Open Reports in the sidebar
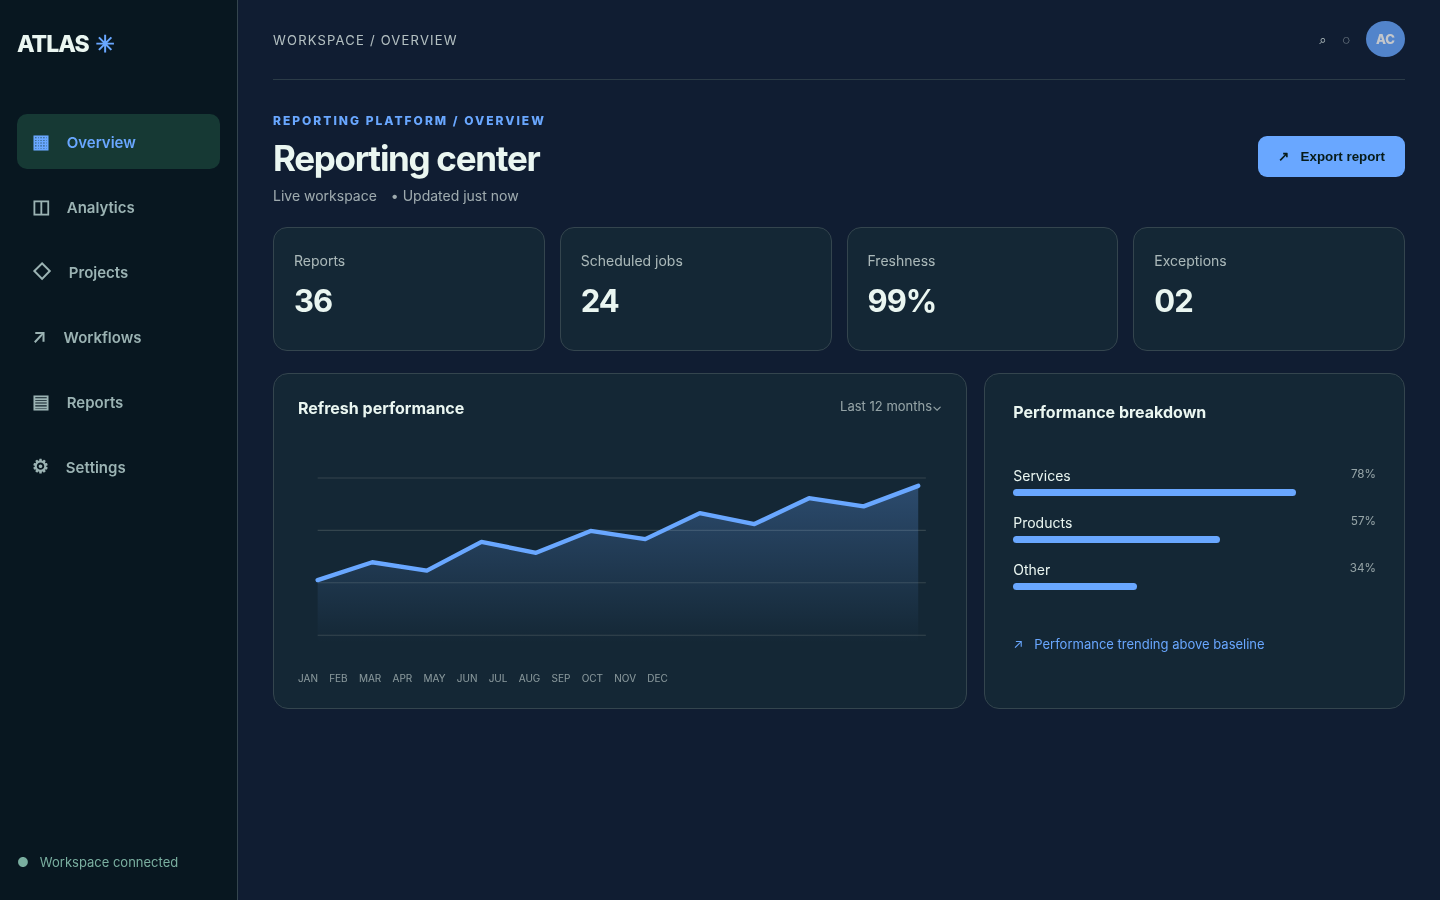 point(118,402)
